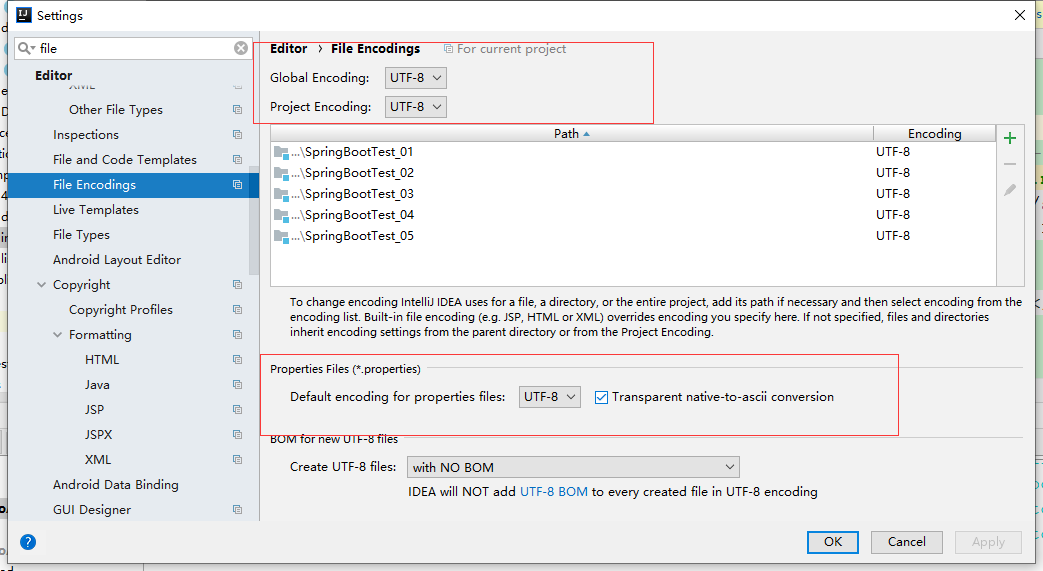
Task: Click the project-level icon beside File Encodings
Action: tap(237, 184)
